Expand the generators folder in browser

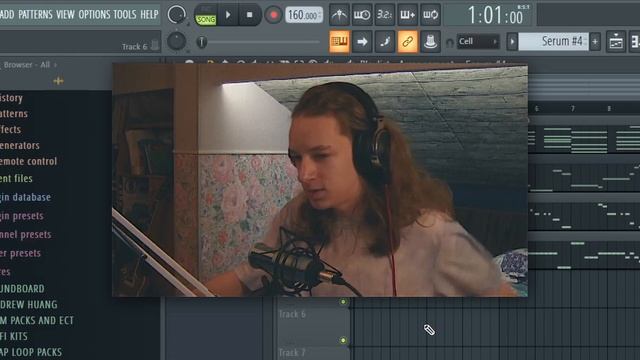(x=20, y=145)
